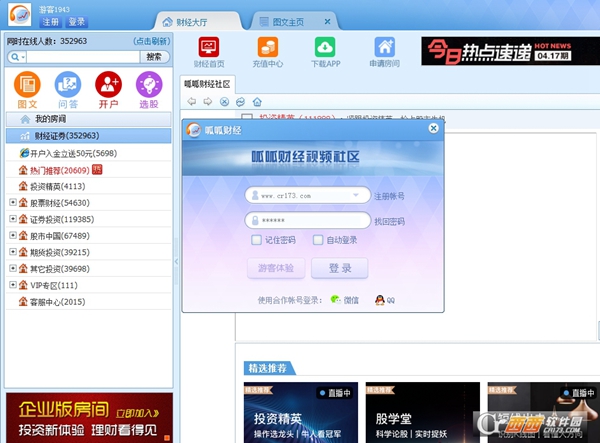The width and height of the screenshot is (600, 443).
Task: Click the sidebar search input field
Action: pyautogui.click(x=83, y=57)
